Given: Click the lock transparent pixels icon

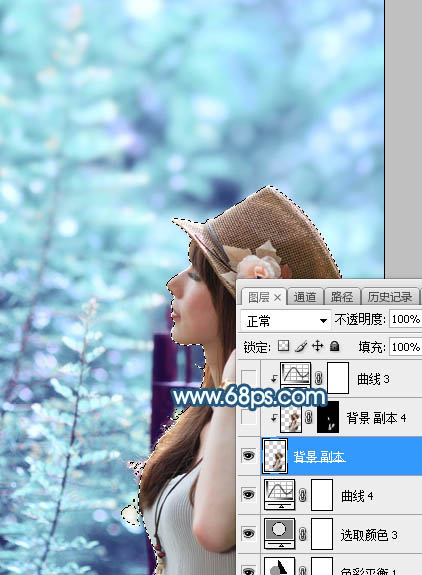Looking at the screenshot, I should pyautogui.click(x=283, y=346).
